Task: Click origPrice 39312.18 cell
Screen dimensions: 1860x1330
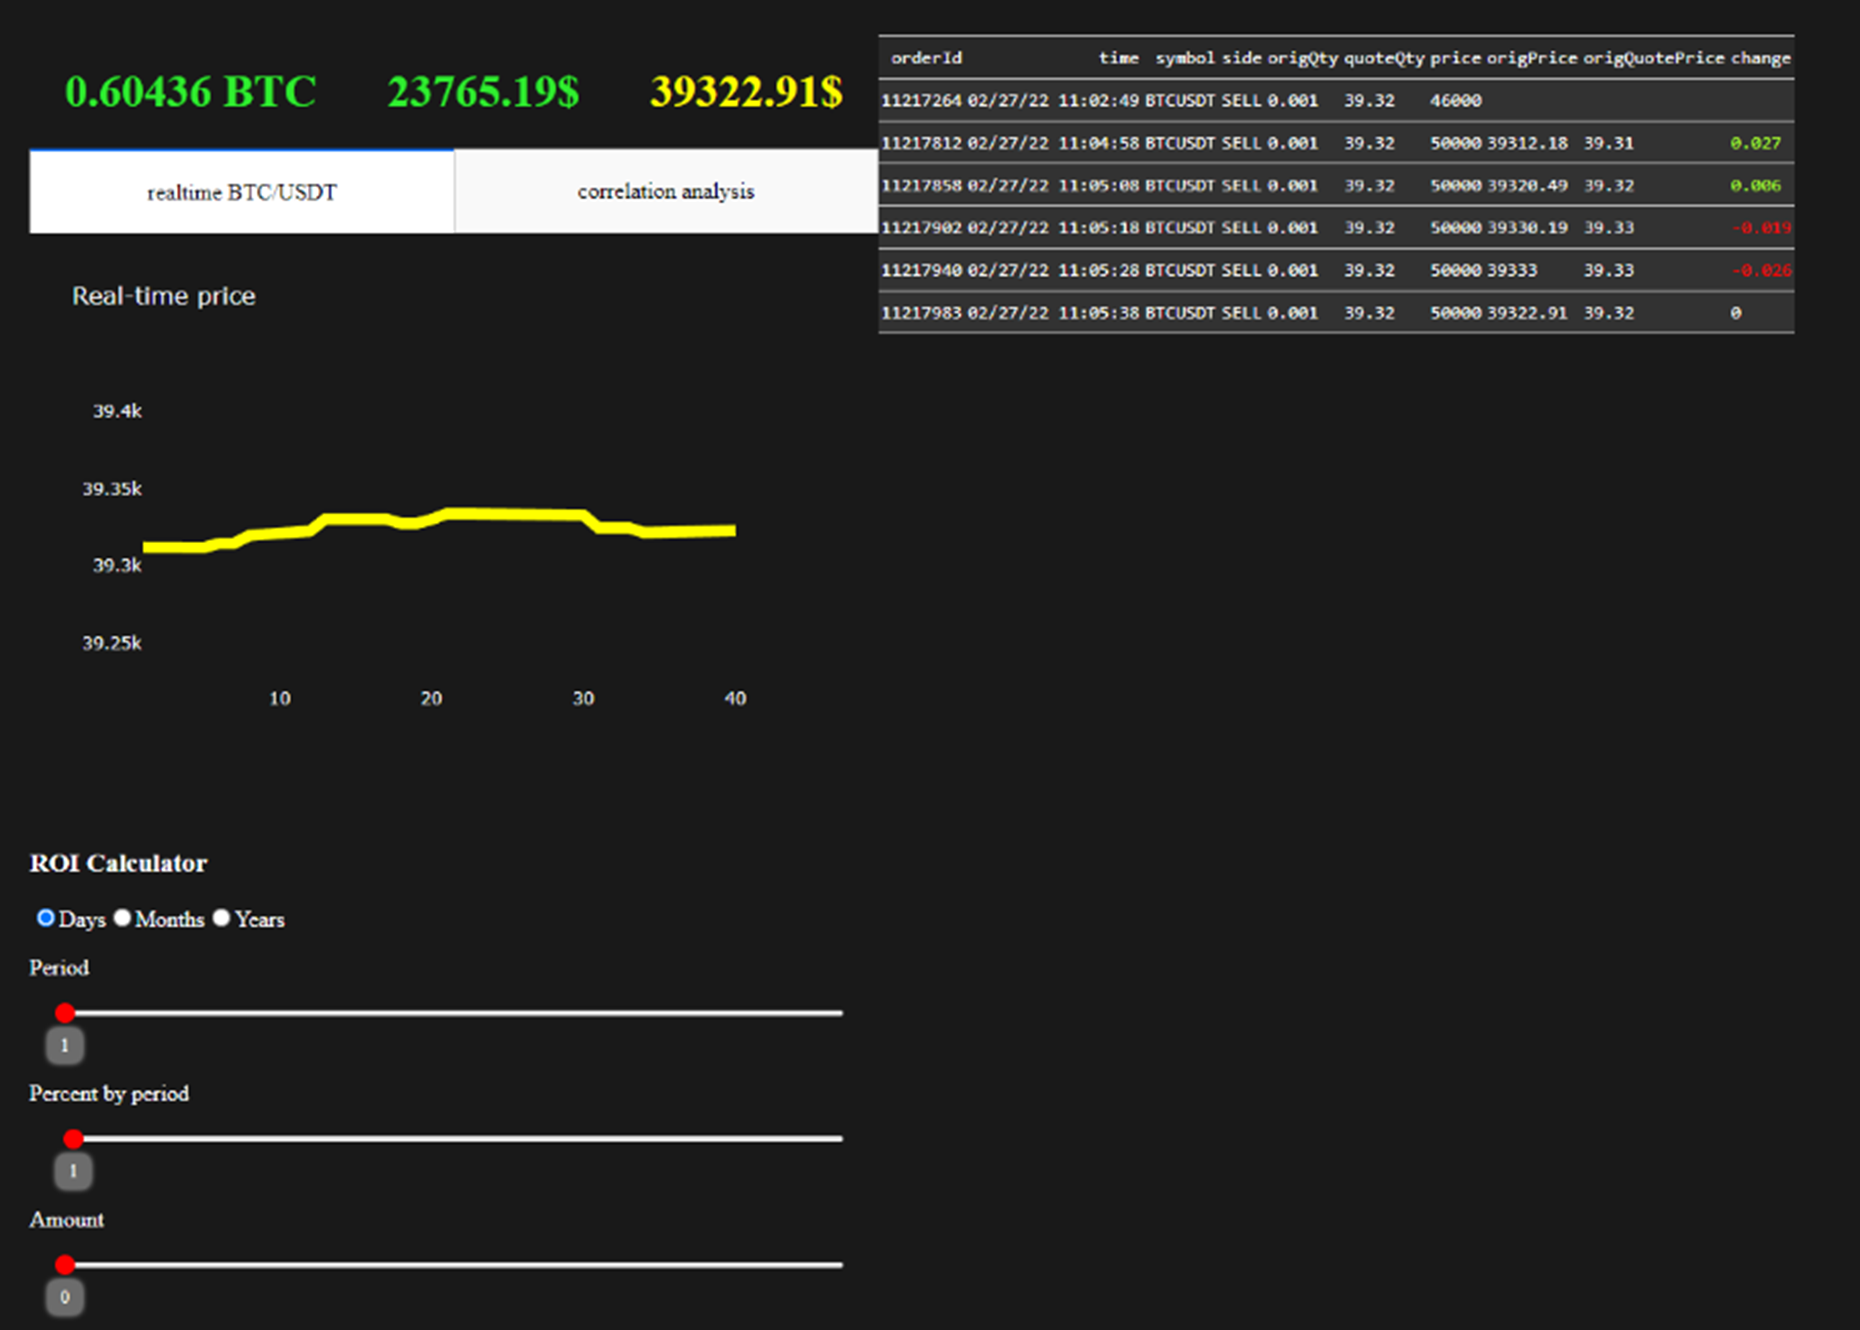Action: click(x=1527, y=143)
